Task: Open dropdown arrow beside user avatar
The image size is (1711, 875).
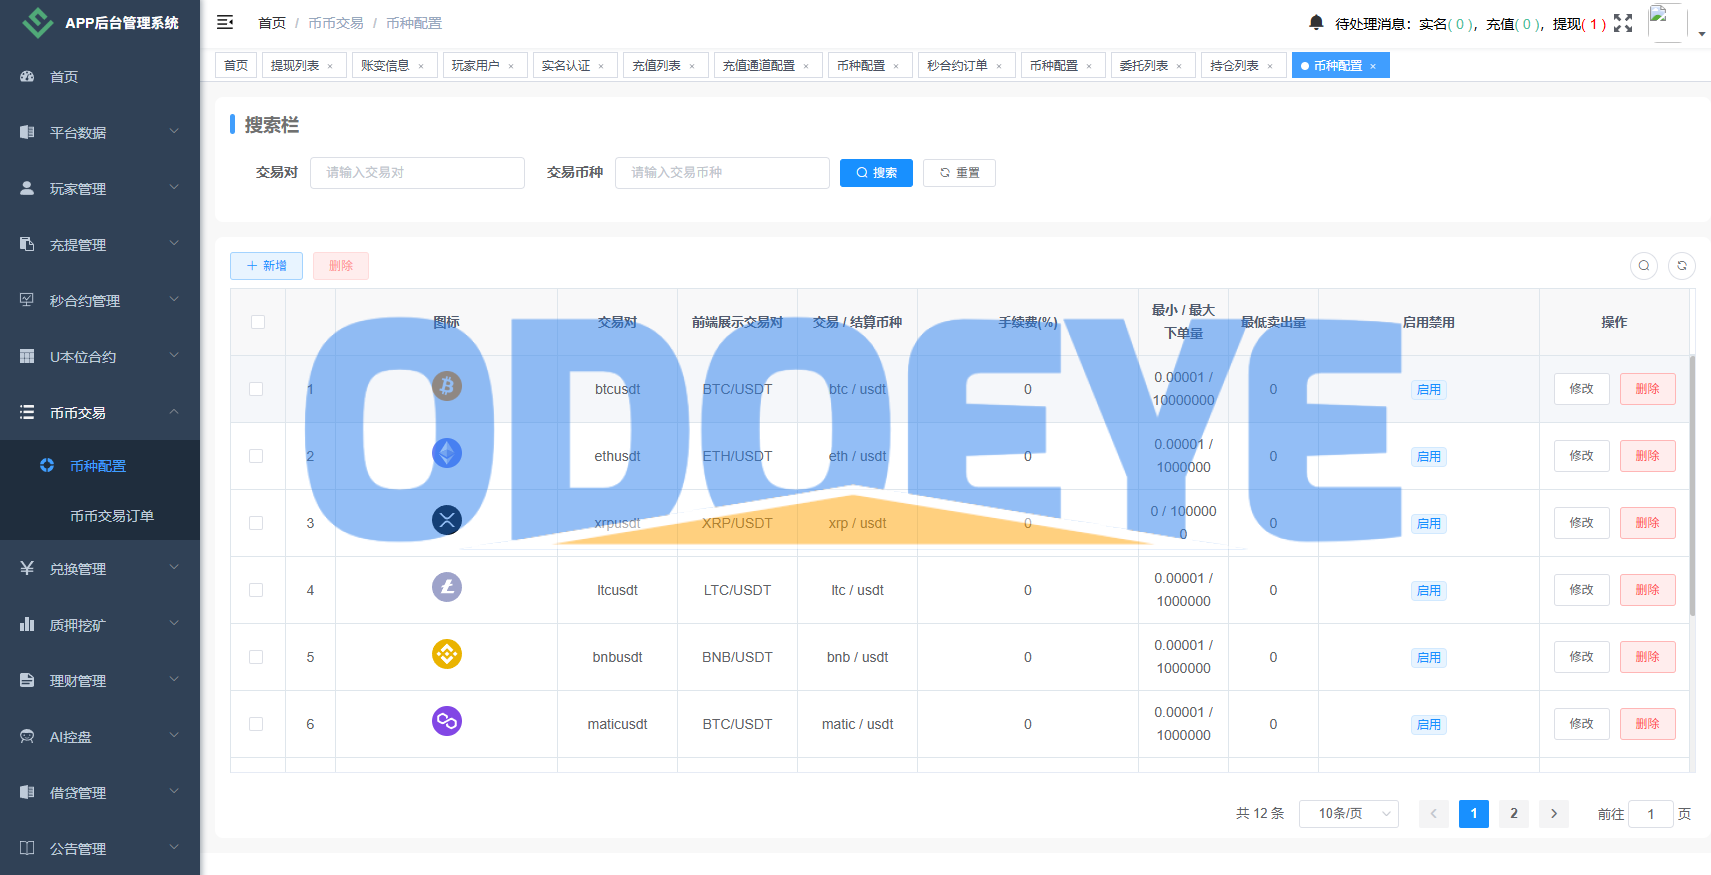Action: [1702, 33]
